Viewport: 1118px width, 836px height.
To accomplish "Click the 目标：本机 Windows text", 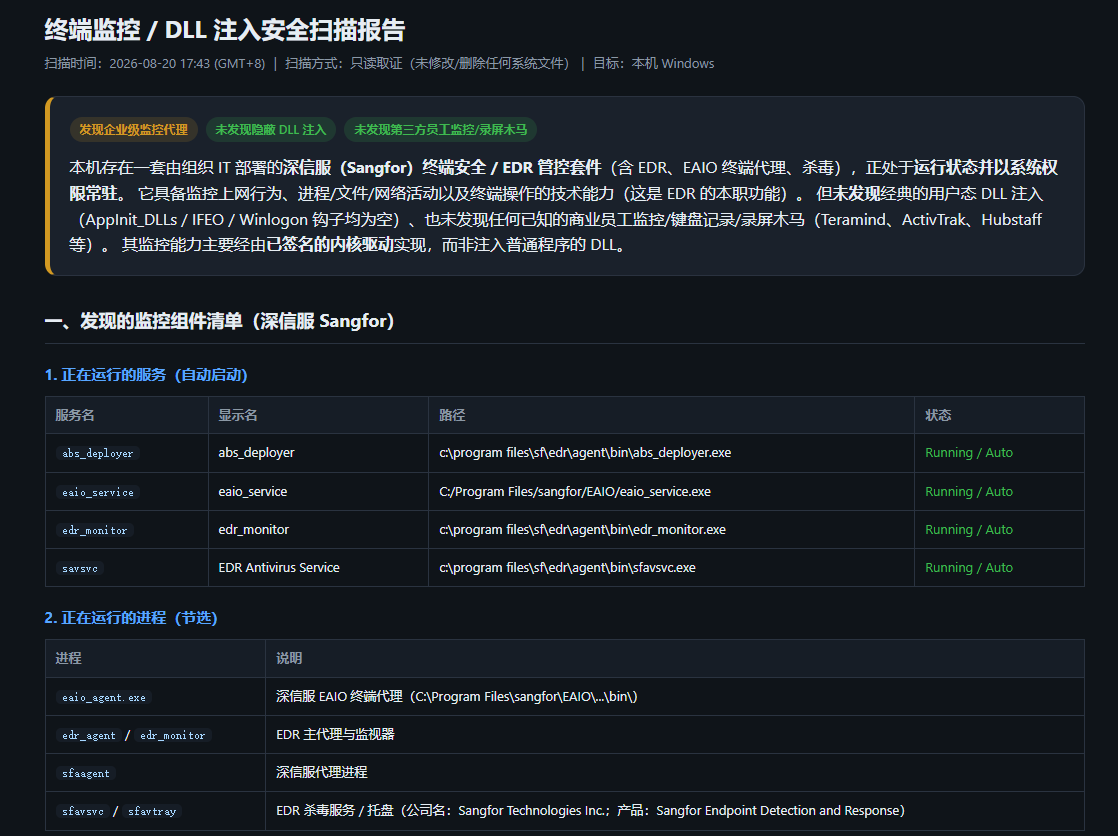I will click(654, 63).
